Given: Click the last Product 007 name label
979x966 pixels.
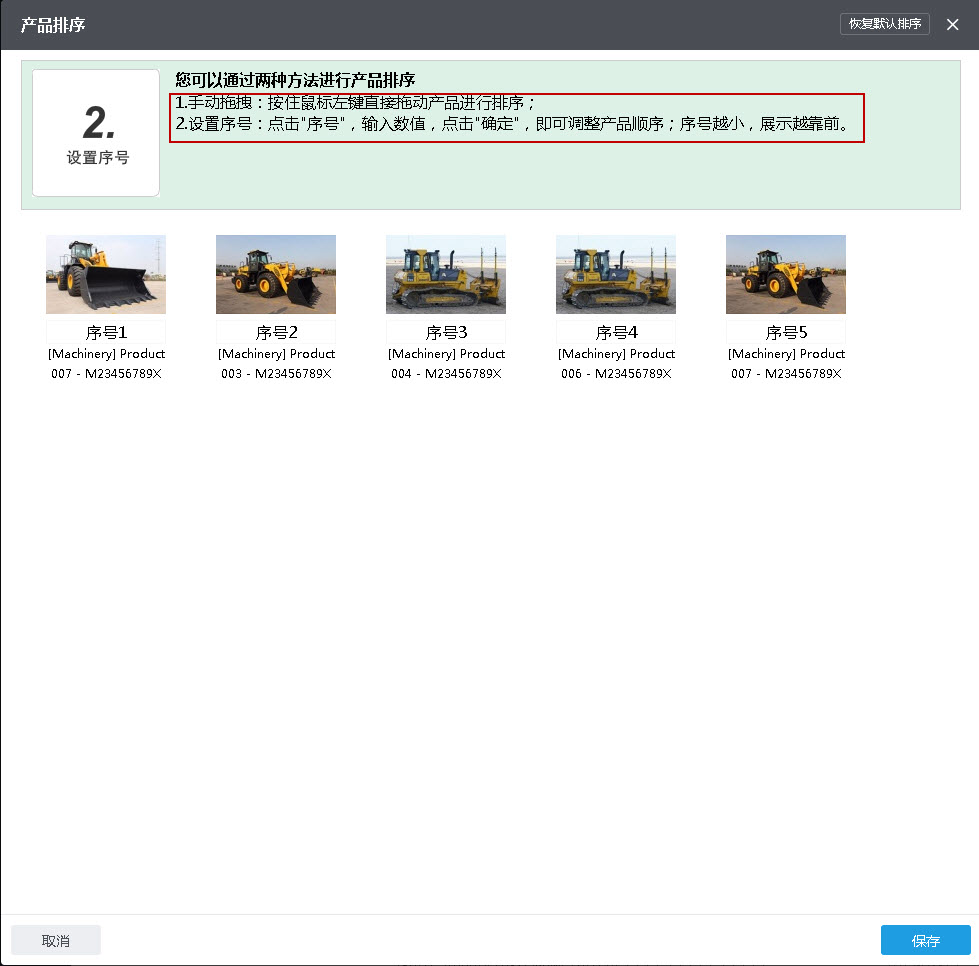Looking at the screenshot, I should [785, 363].
